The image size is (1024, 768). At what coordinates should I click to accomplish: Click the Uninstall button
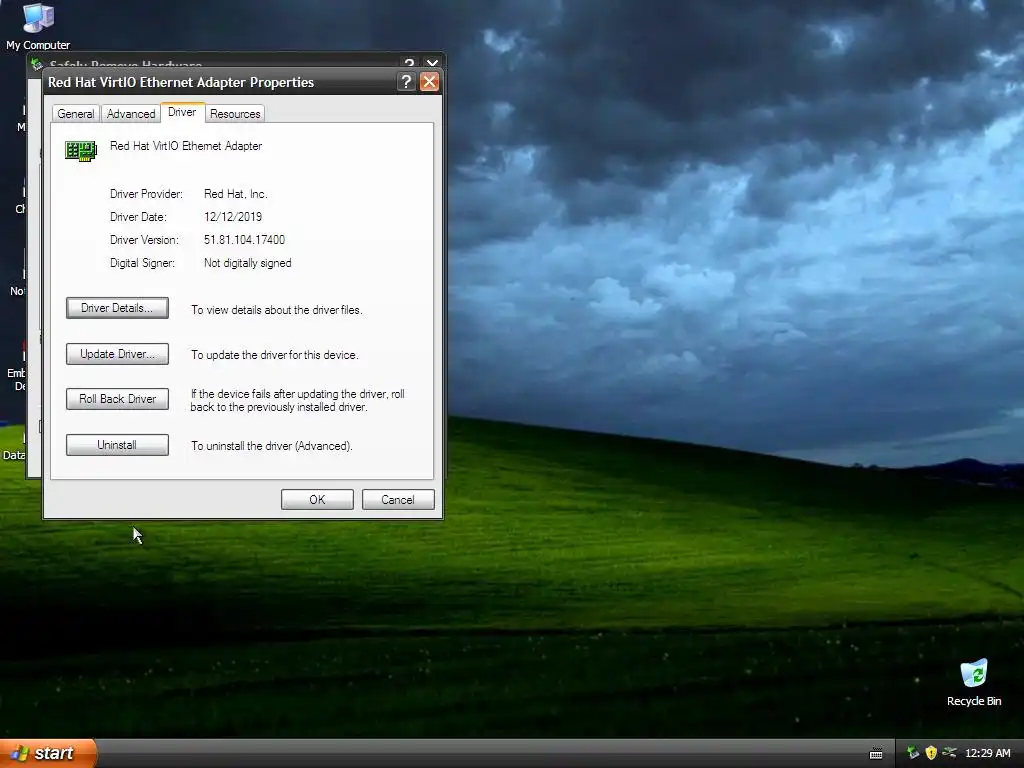point(117,445)
